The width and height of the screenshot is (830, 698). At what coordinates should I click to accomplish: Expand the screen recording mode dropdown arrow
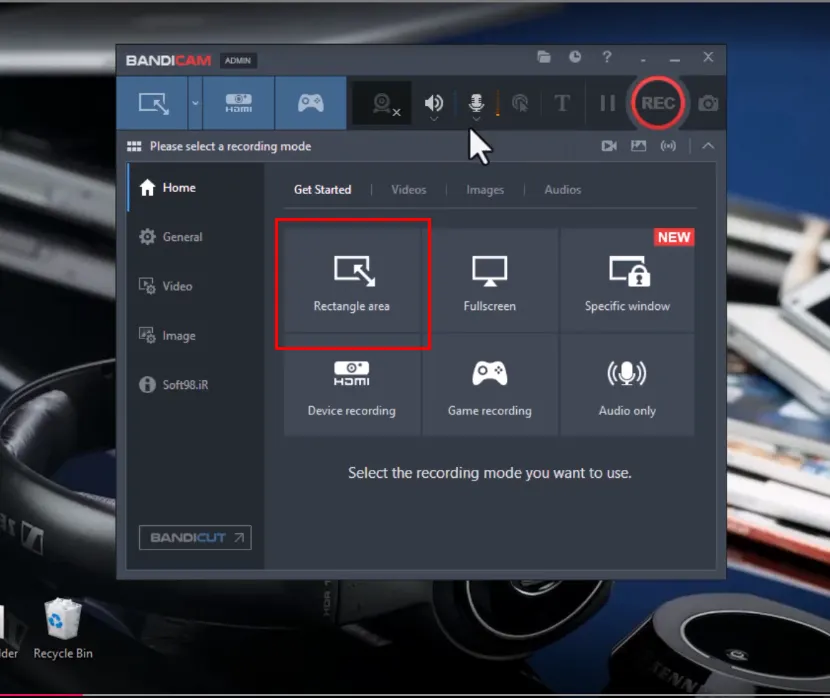195,103
